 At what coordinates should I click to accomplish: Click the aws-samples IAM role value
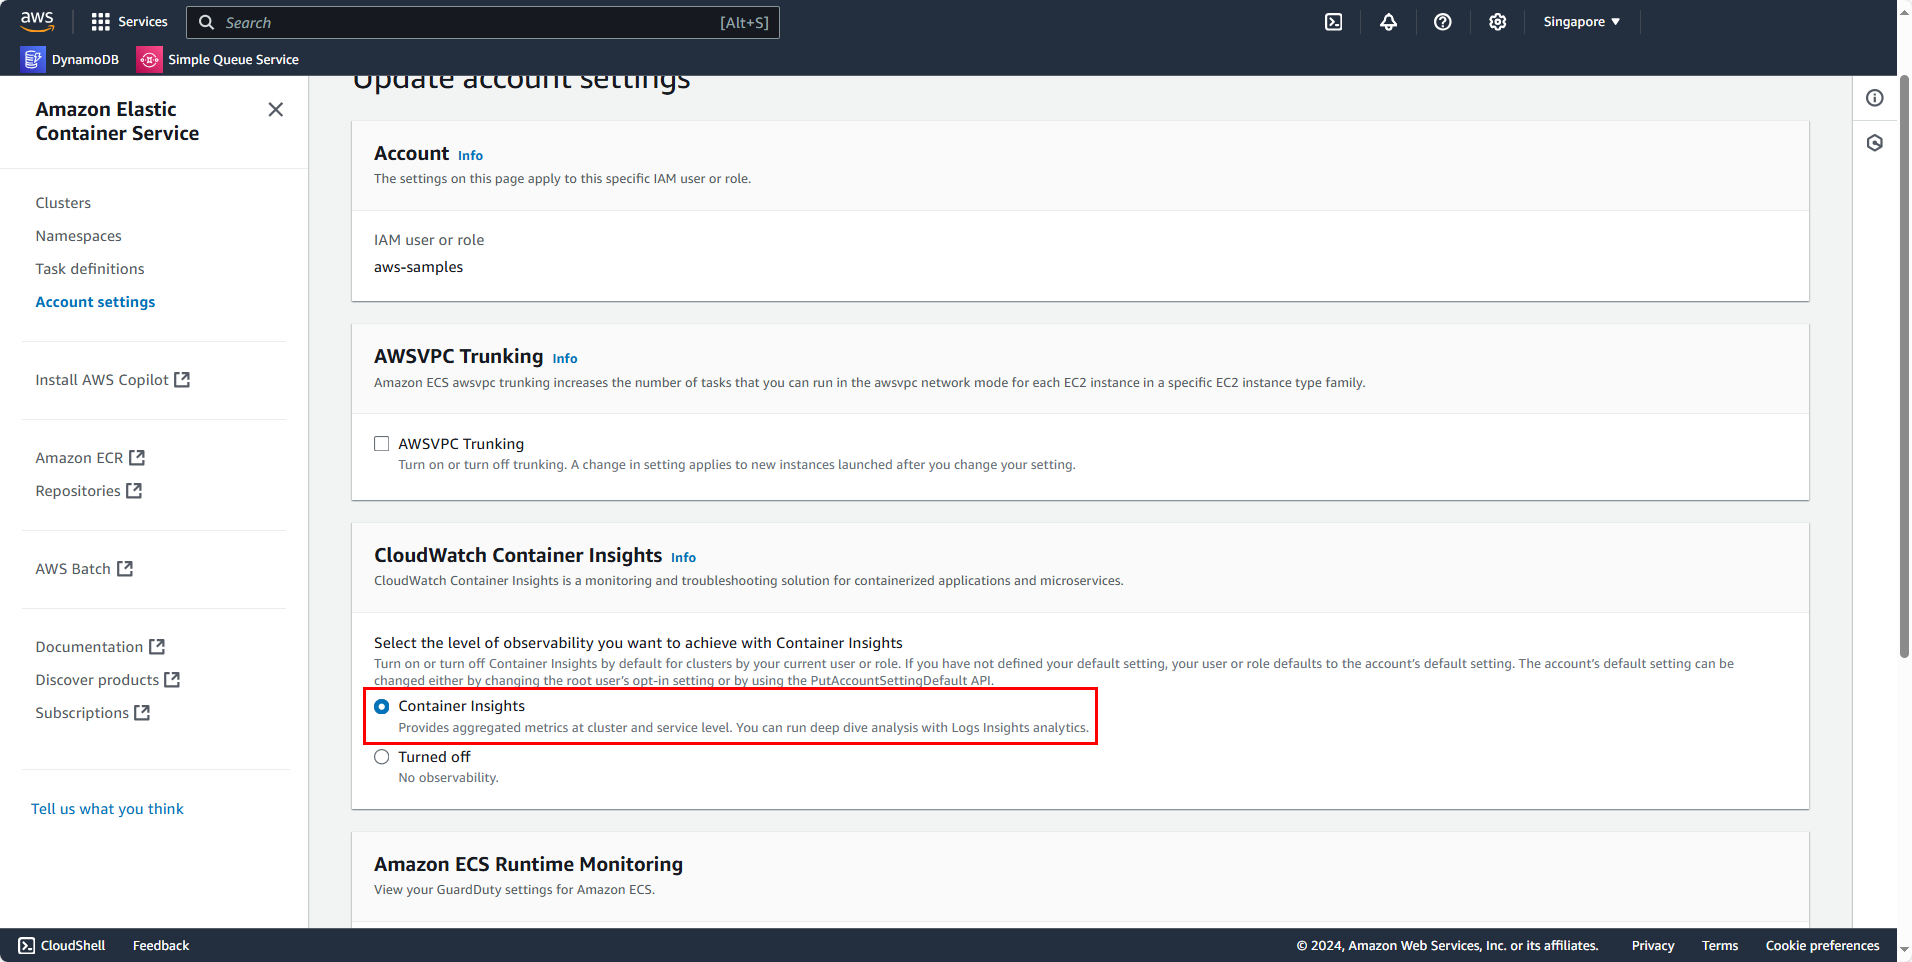click(418, 267)
